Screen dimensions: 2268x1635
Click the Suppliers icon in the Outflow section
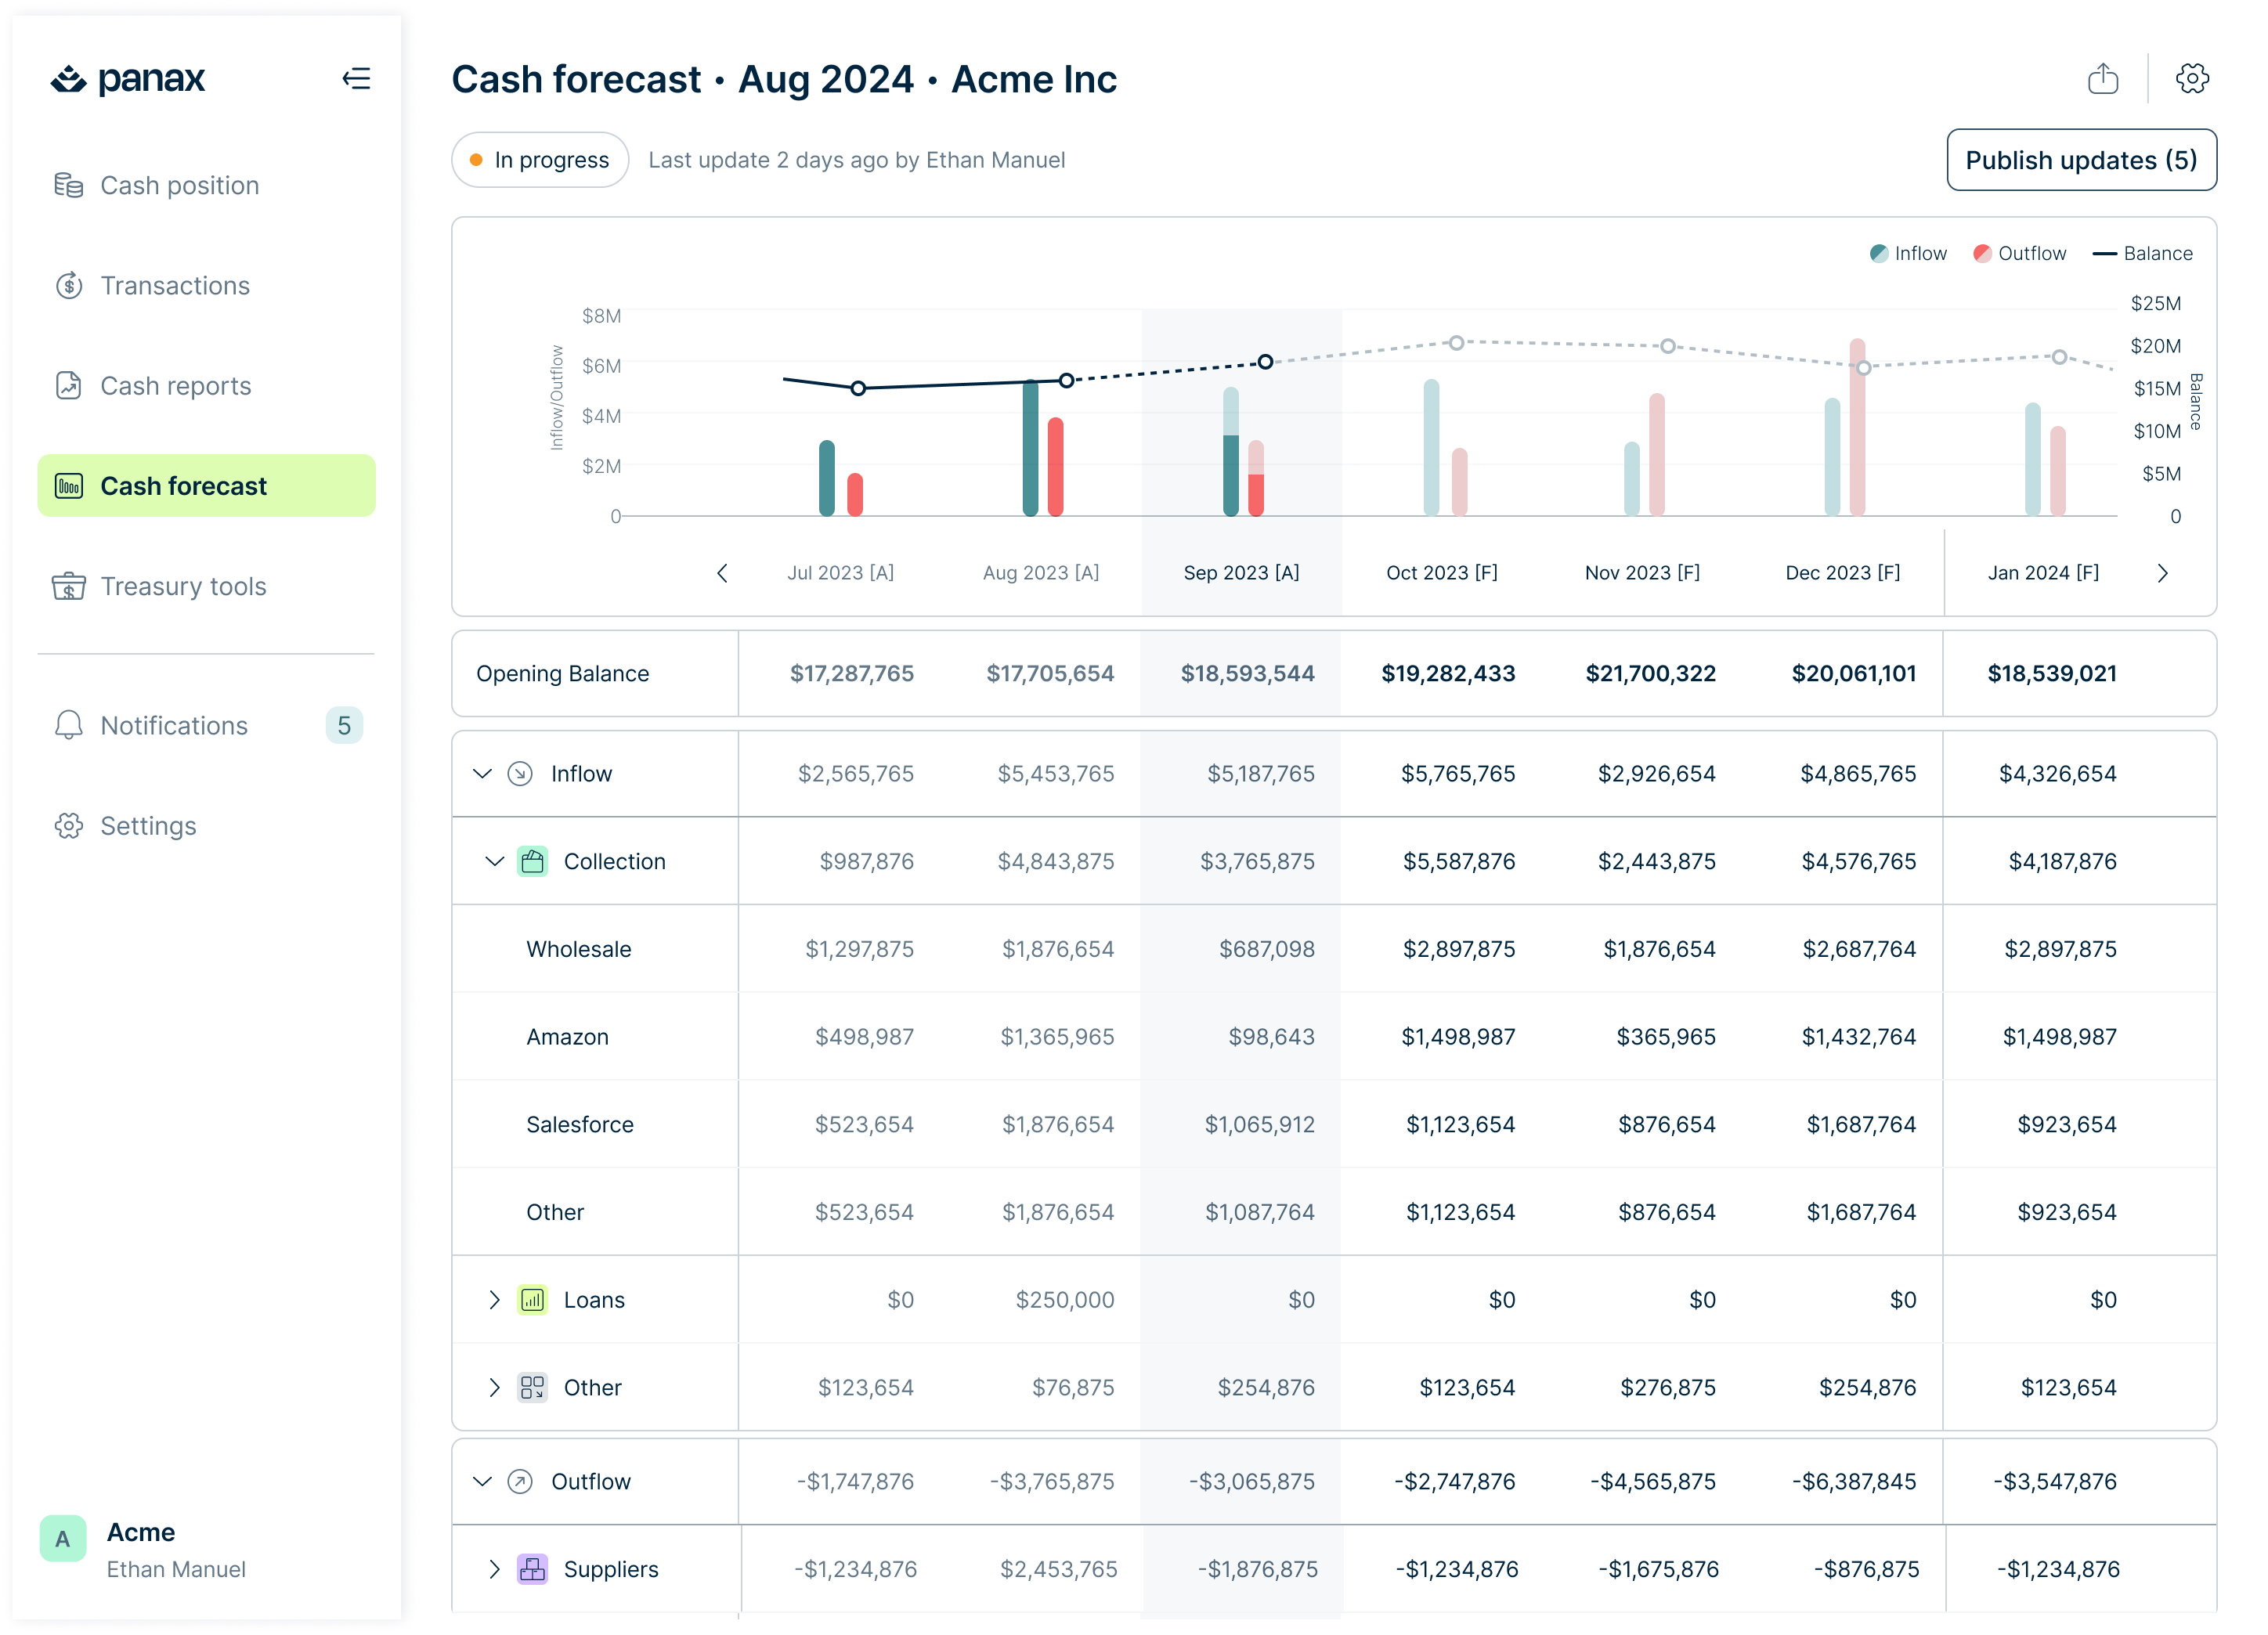[532, 1569]
